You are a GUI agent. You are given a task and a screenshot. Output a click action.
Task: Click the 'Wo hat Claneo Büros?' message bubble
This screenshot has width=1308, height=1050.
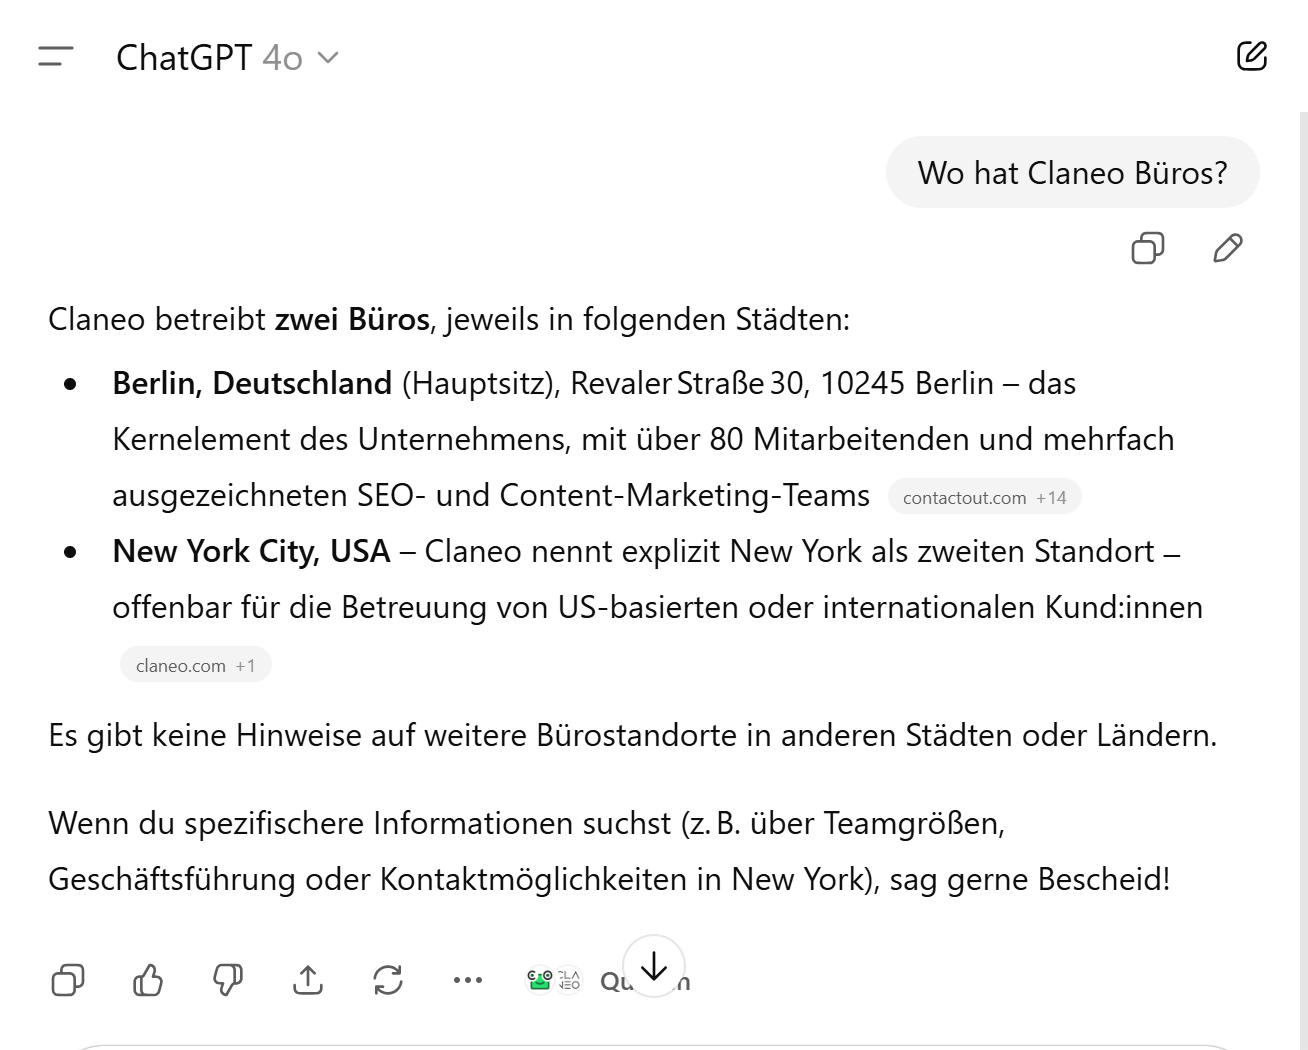pyautogui.click(x=1072, y=173)
